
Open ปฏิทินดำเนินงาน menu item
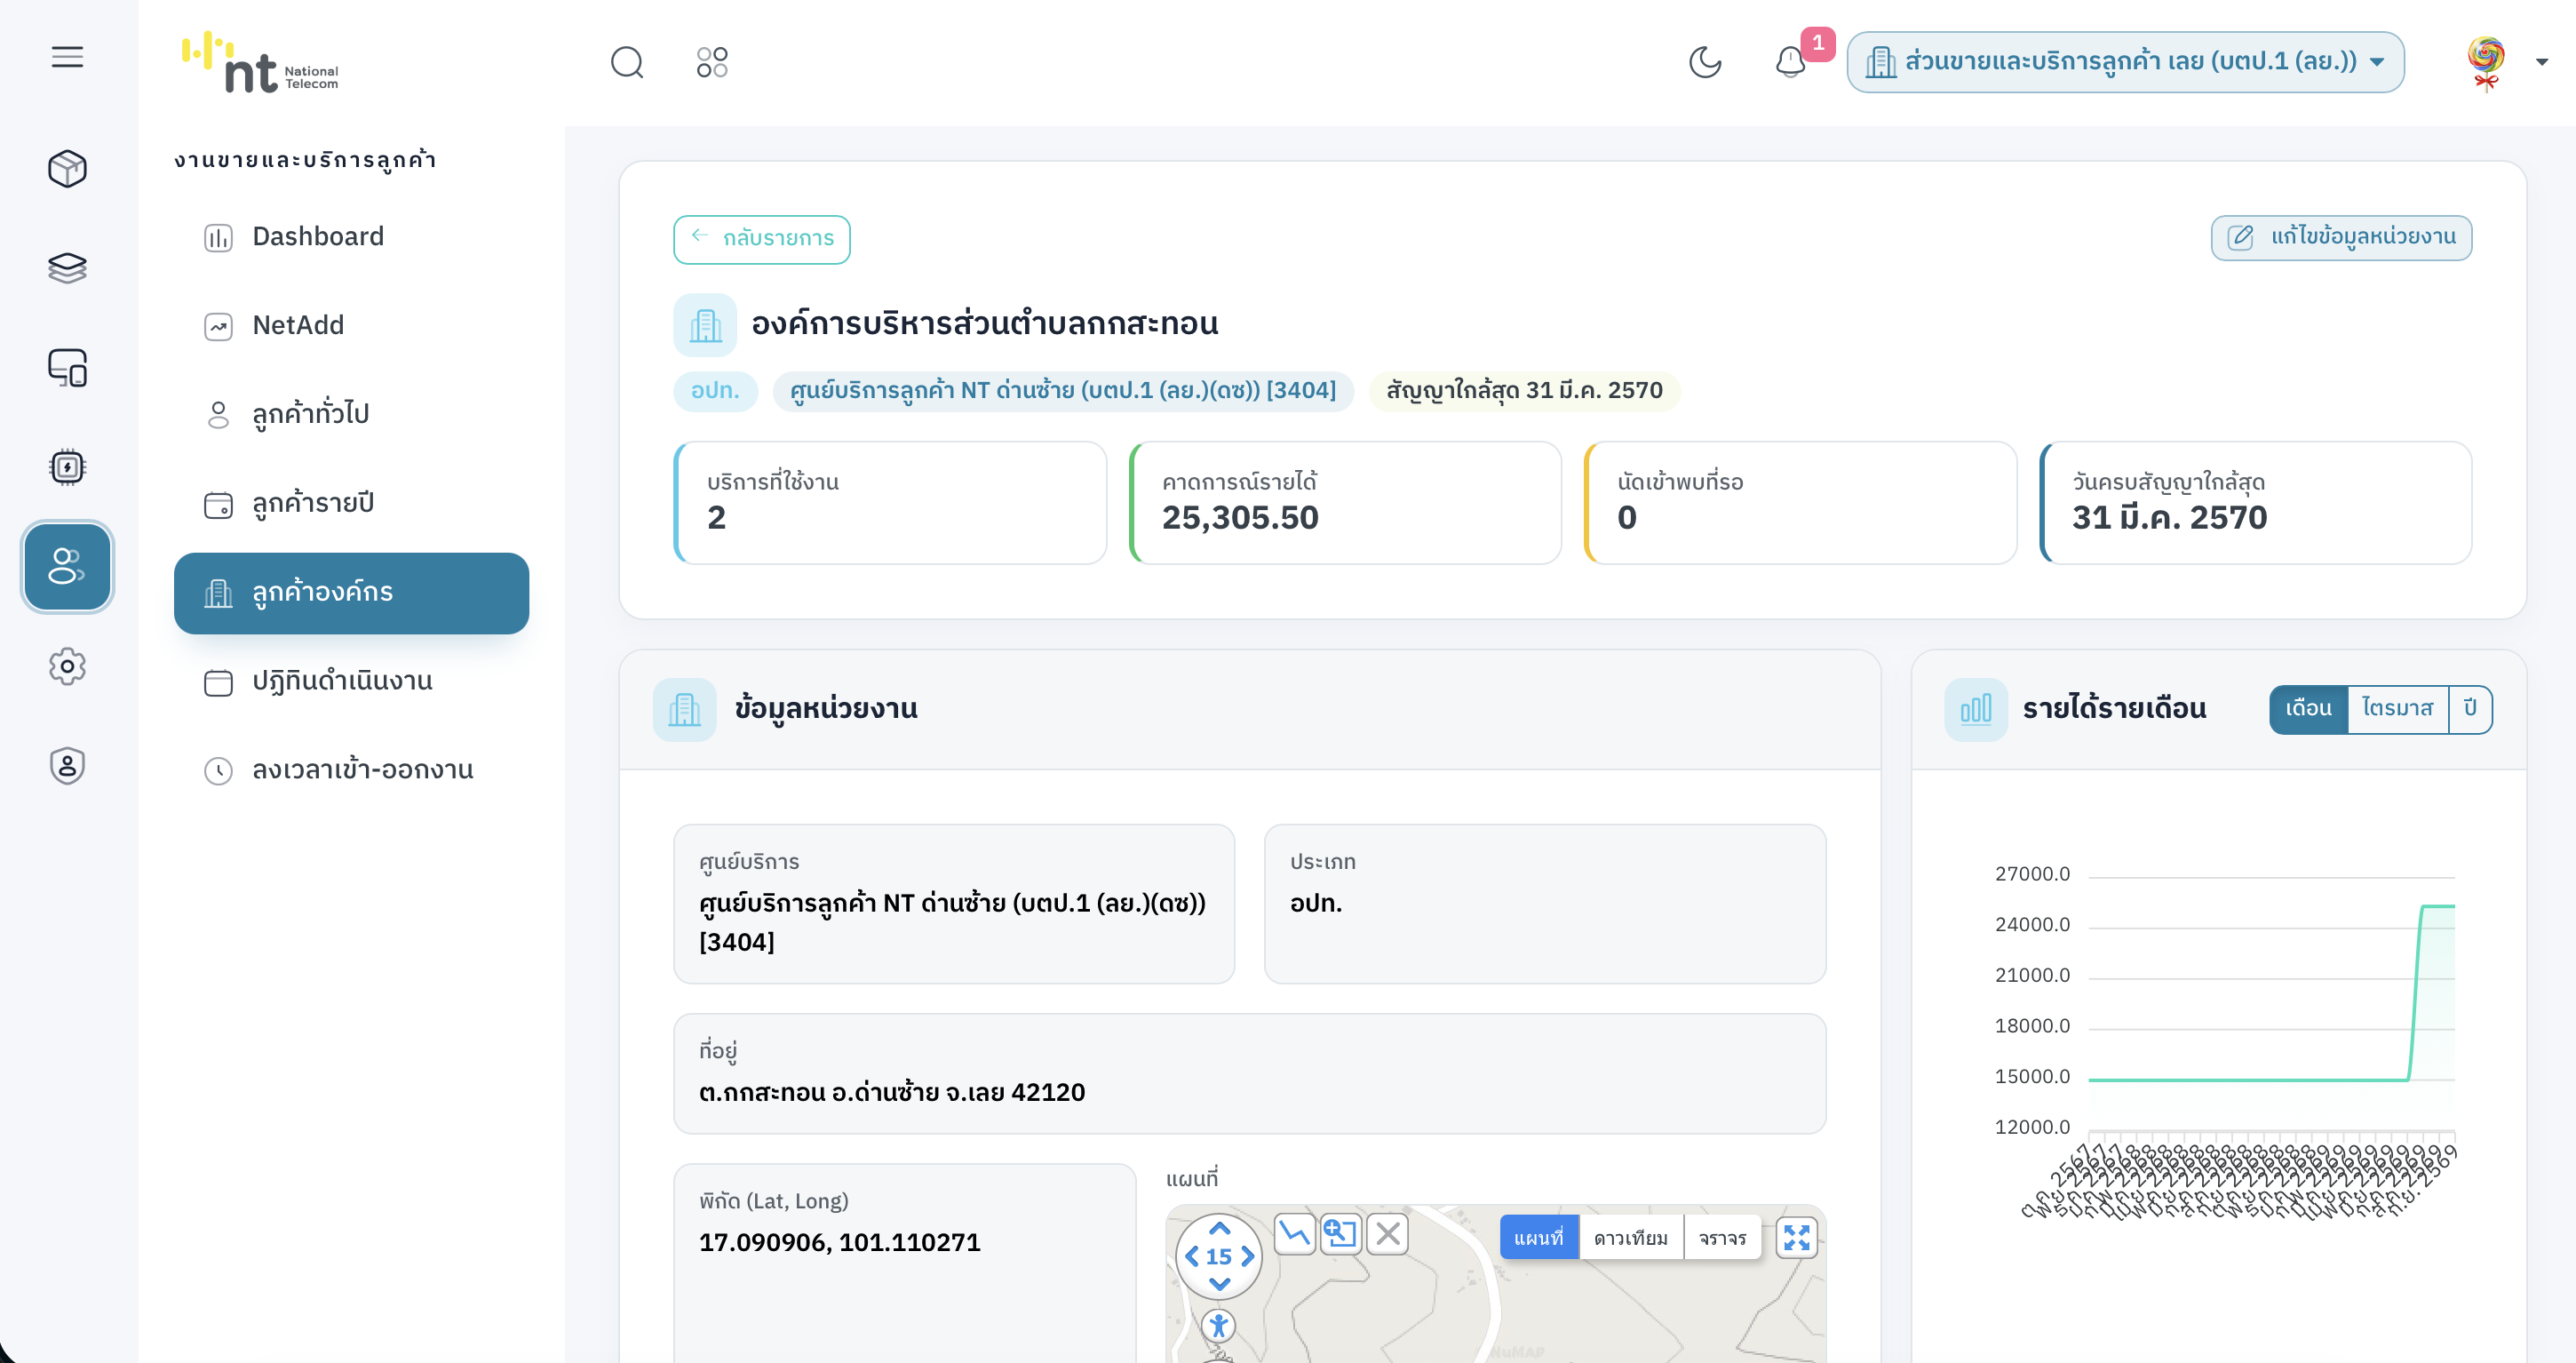coord(351,682)
